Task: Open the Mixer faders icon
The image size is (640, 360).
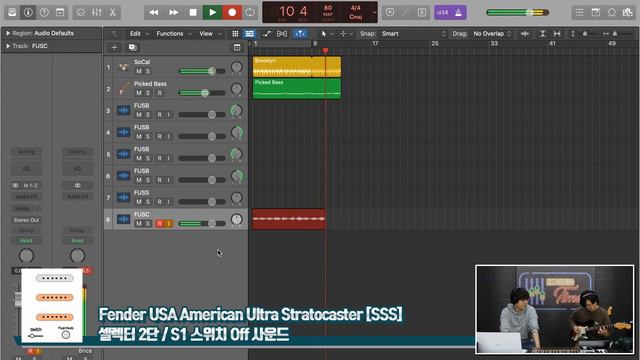Action: 97,13
